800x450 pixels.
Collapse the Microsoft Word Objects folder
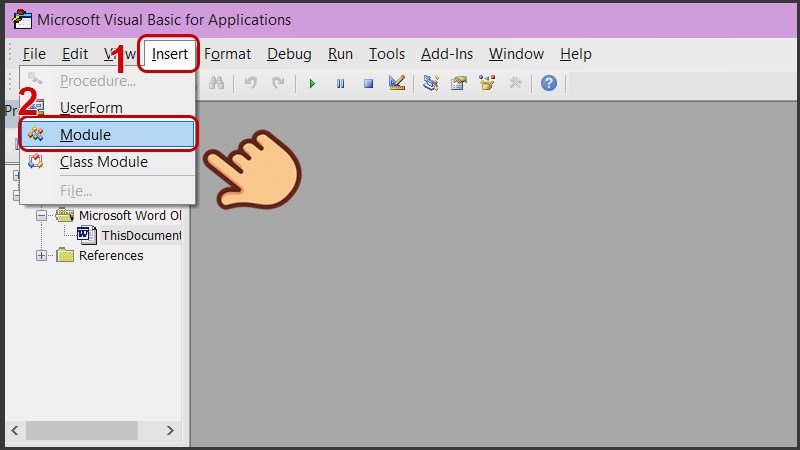click(x=41, y=216)
